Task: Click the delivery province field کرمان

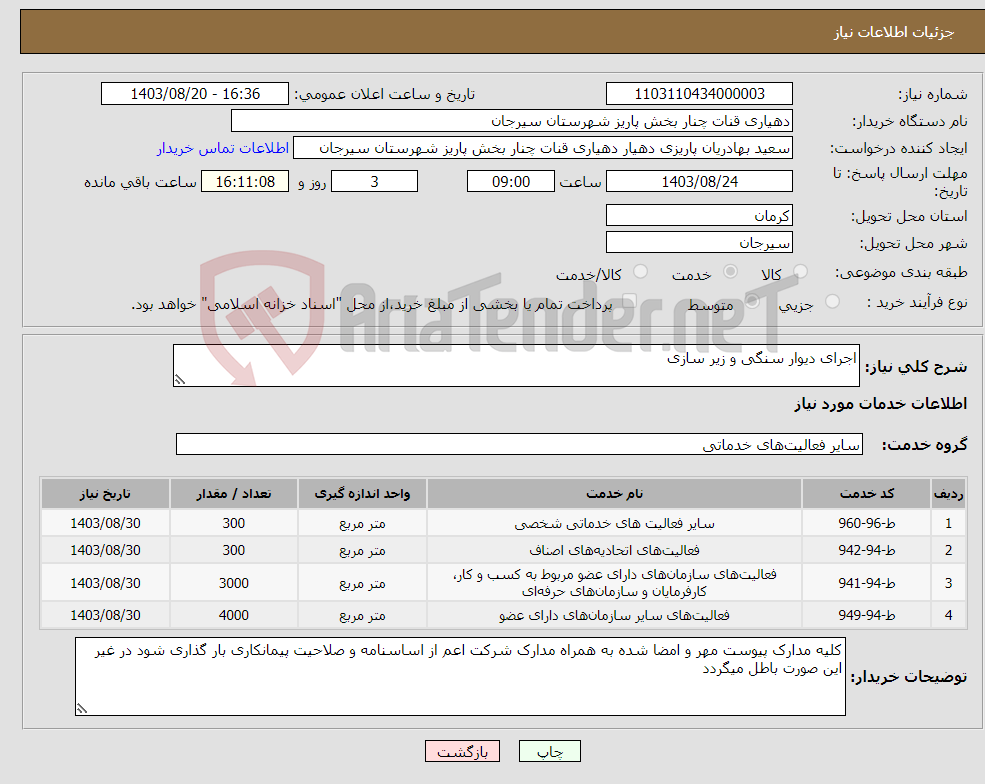Action: [x=699, y=215]
